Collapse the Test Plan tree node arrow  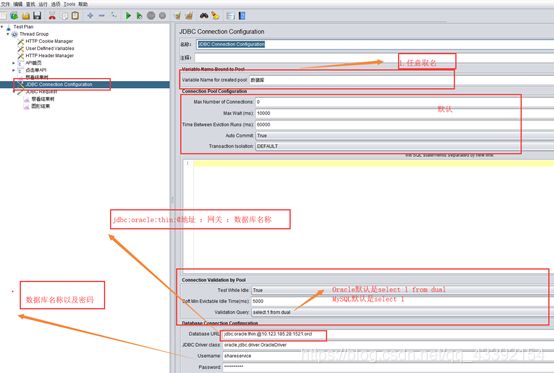click(x=2, y=27)
